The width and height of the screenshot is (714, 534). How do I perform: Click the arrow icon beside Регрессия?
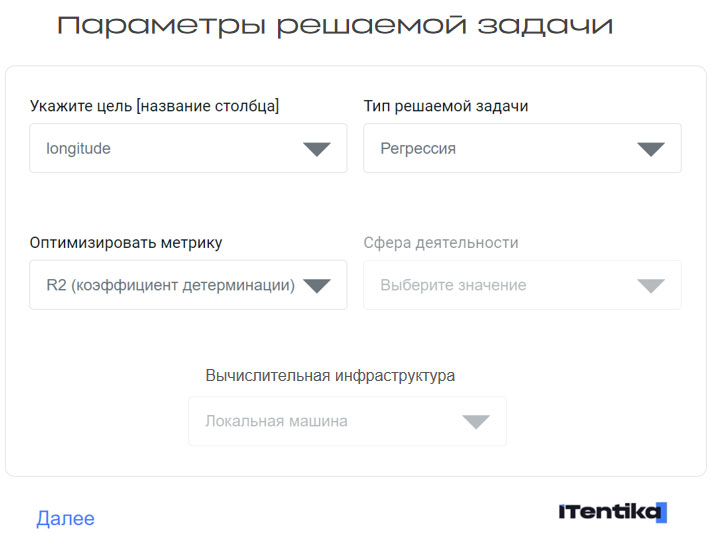click(651, 149)
